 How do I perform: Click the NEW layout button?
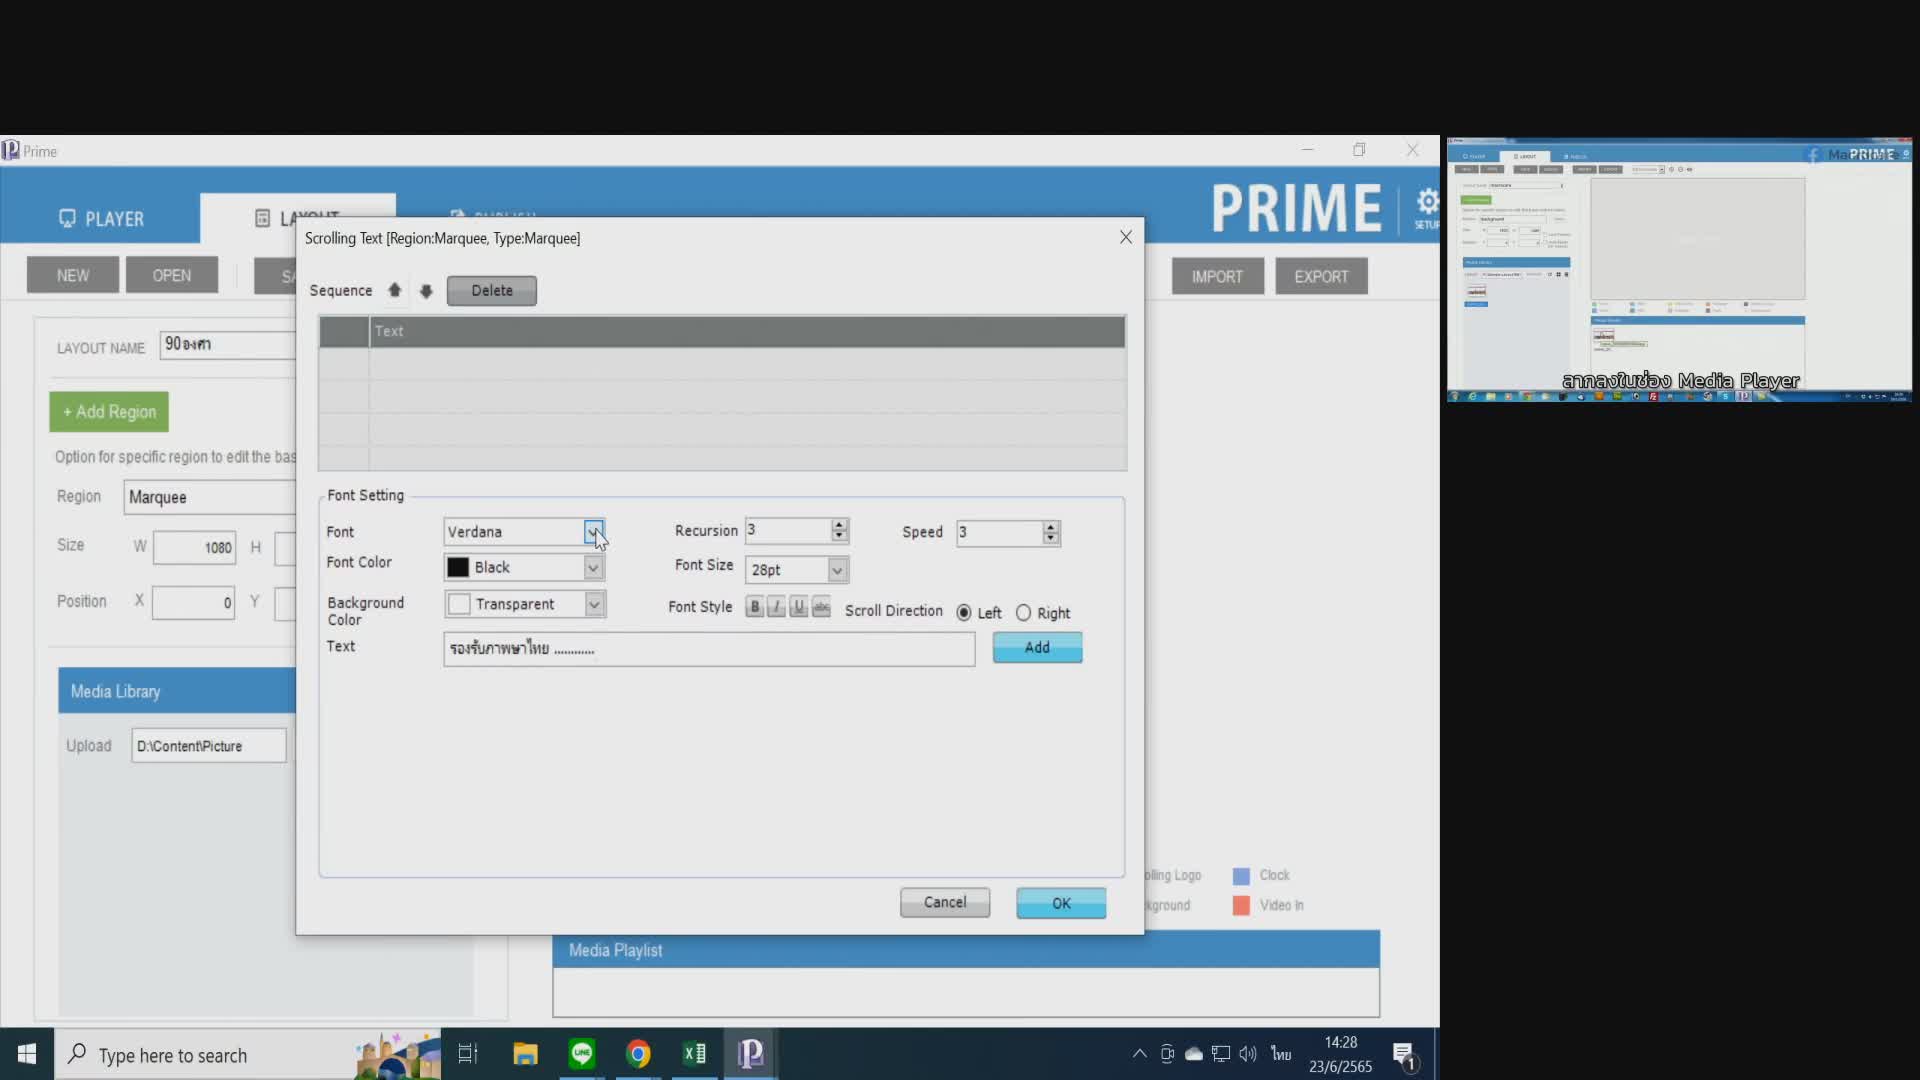[x=73, y=276]
